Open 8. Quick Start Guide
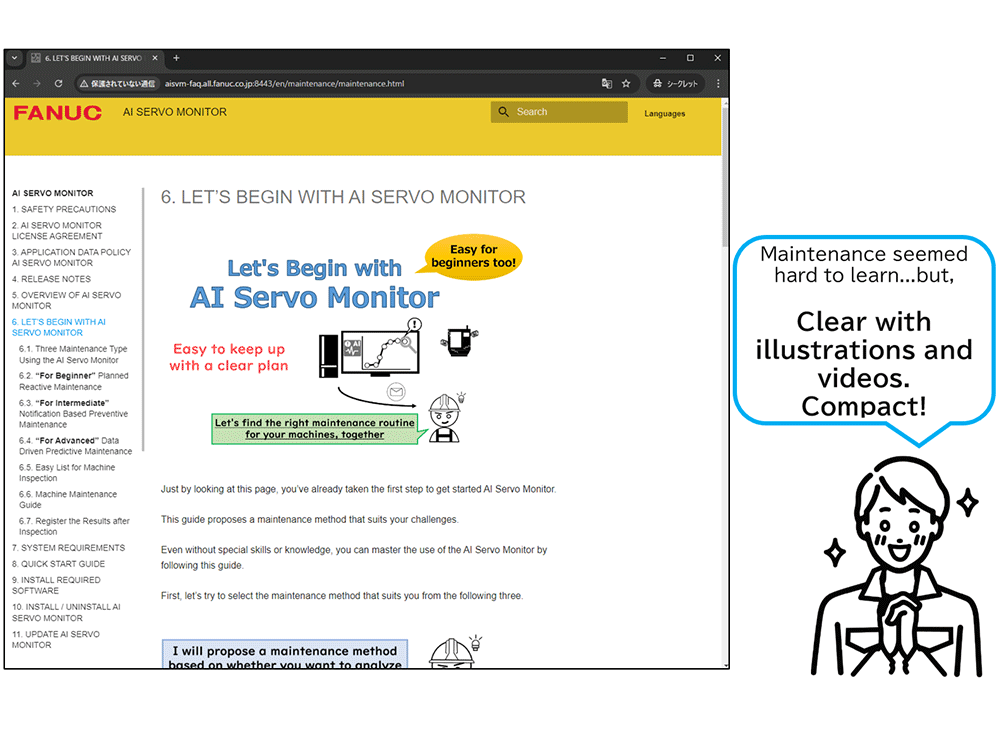Image resolution: width=1000 pixels, height=750 pixels. click(58, 564)
